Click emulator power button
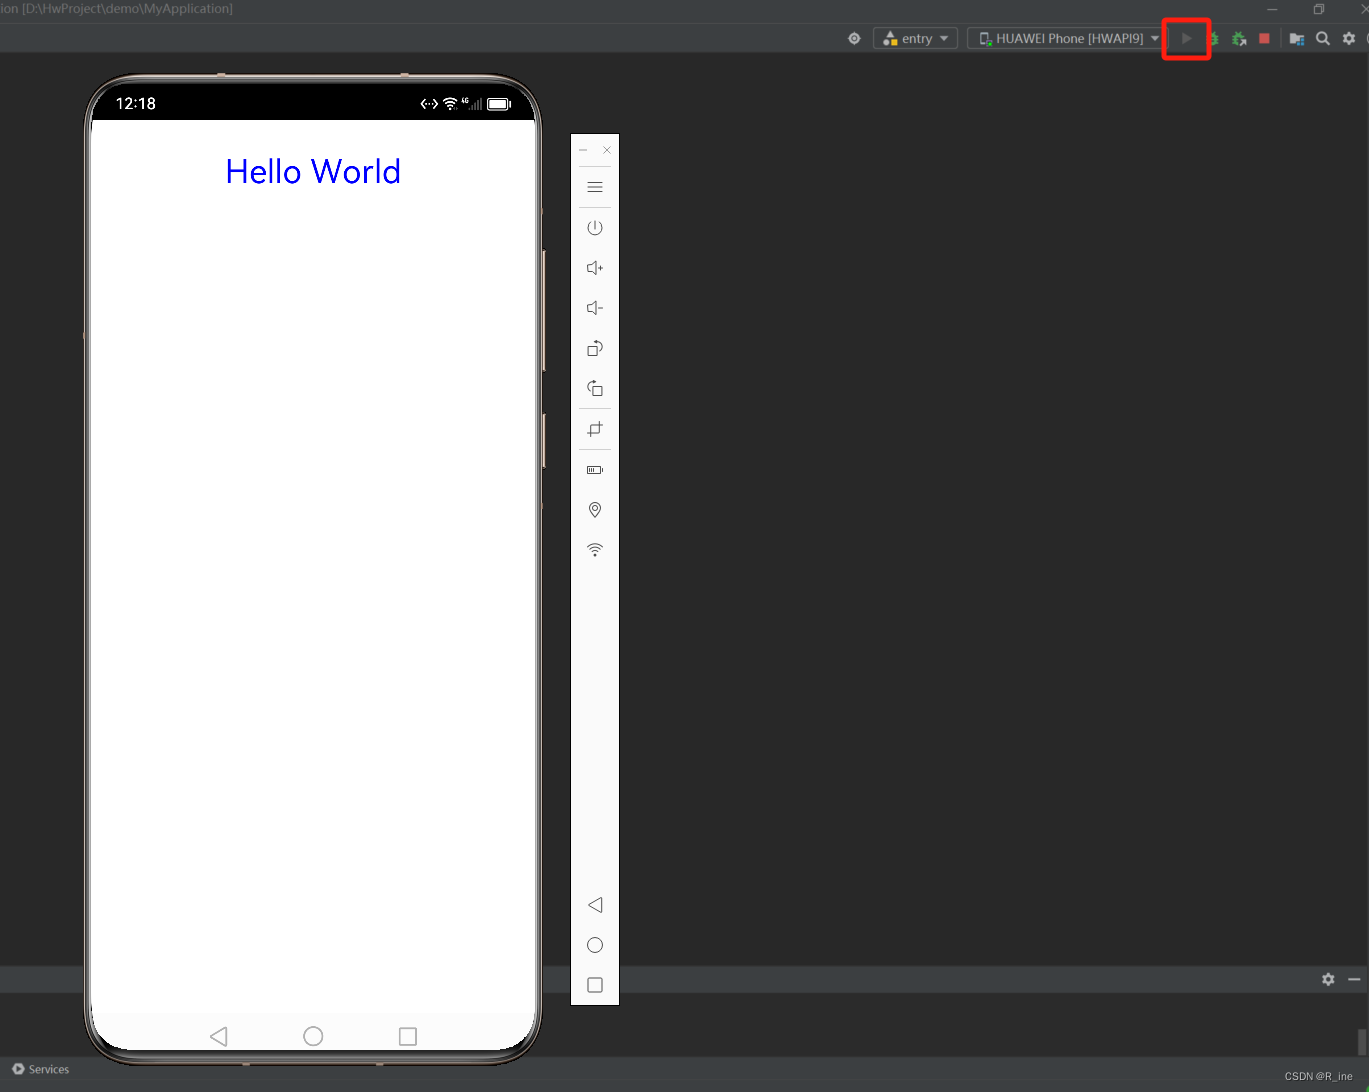 coord(595,227)
